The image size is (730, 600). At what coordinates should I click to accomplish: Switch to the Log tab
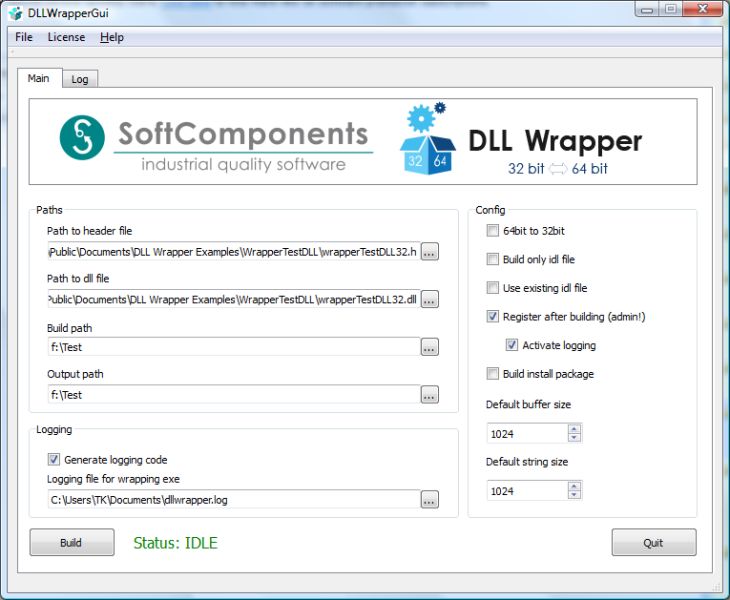tap(80, 79)
